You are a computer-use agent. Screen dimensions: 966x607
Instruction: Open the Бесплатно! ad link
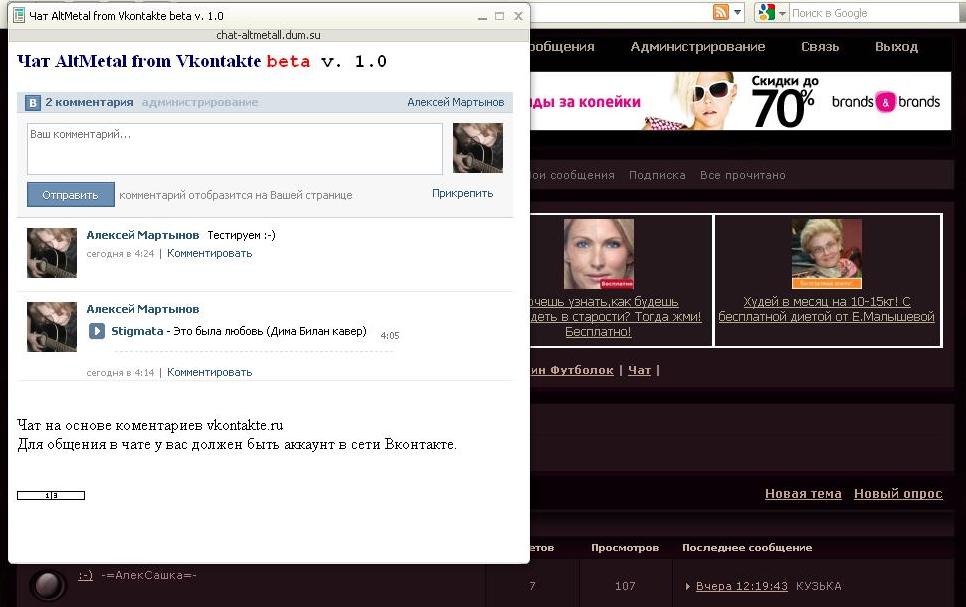point(598,332)
